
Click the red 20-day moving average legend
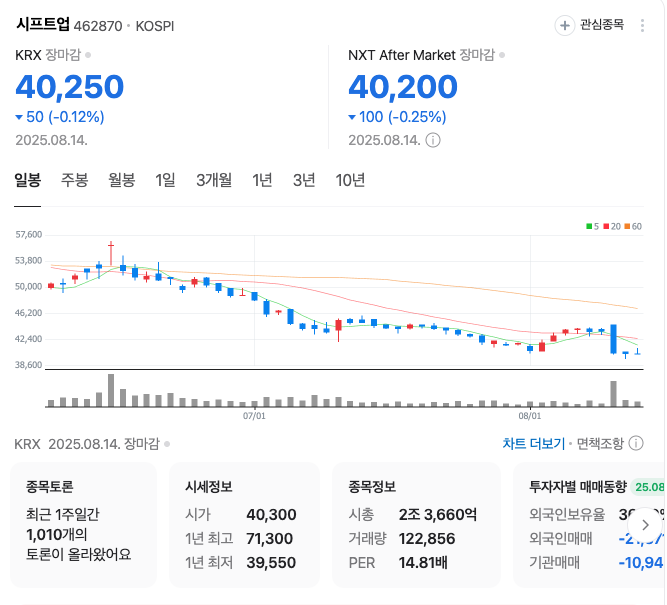point(612,226)
